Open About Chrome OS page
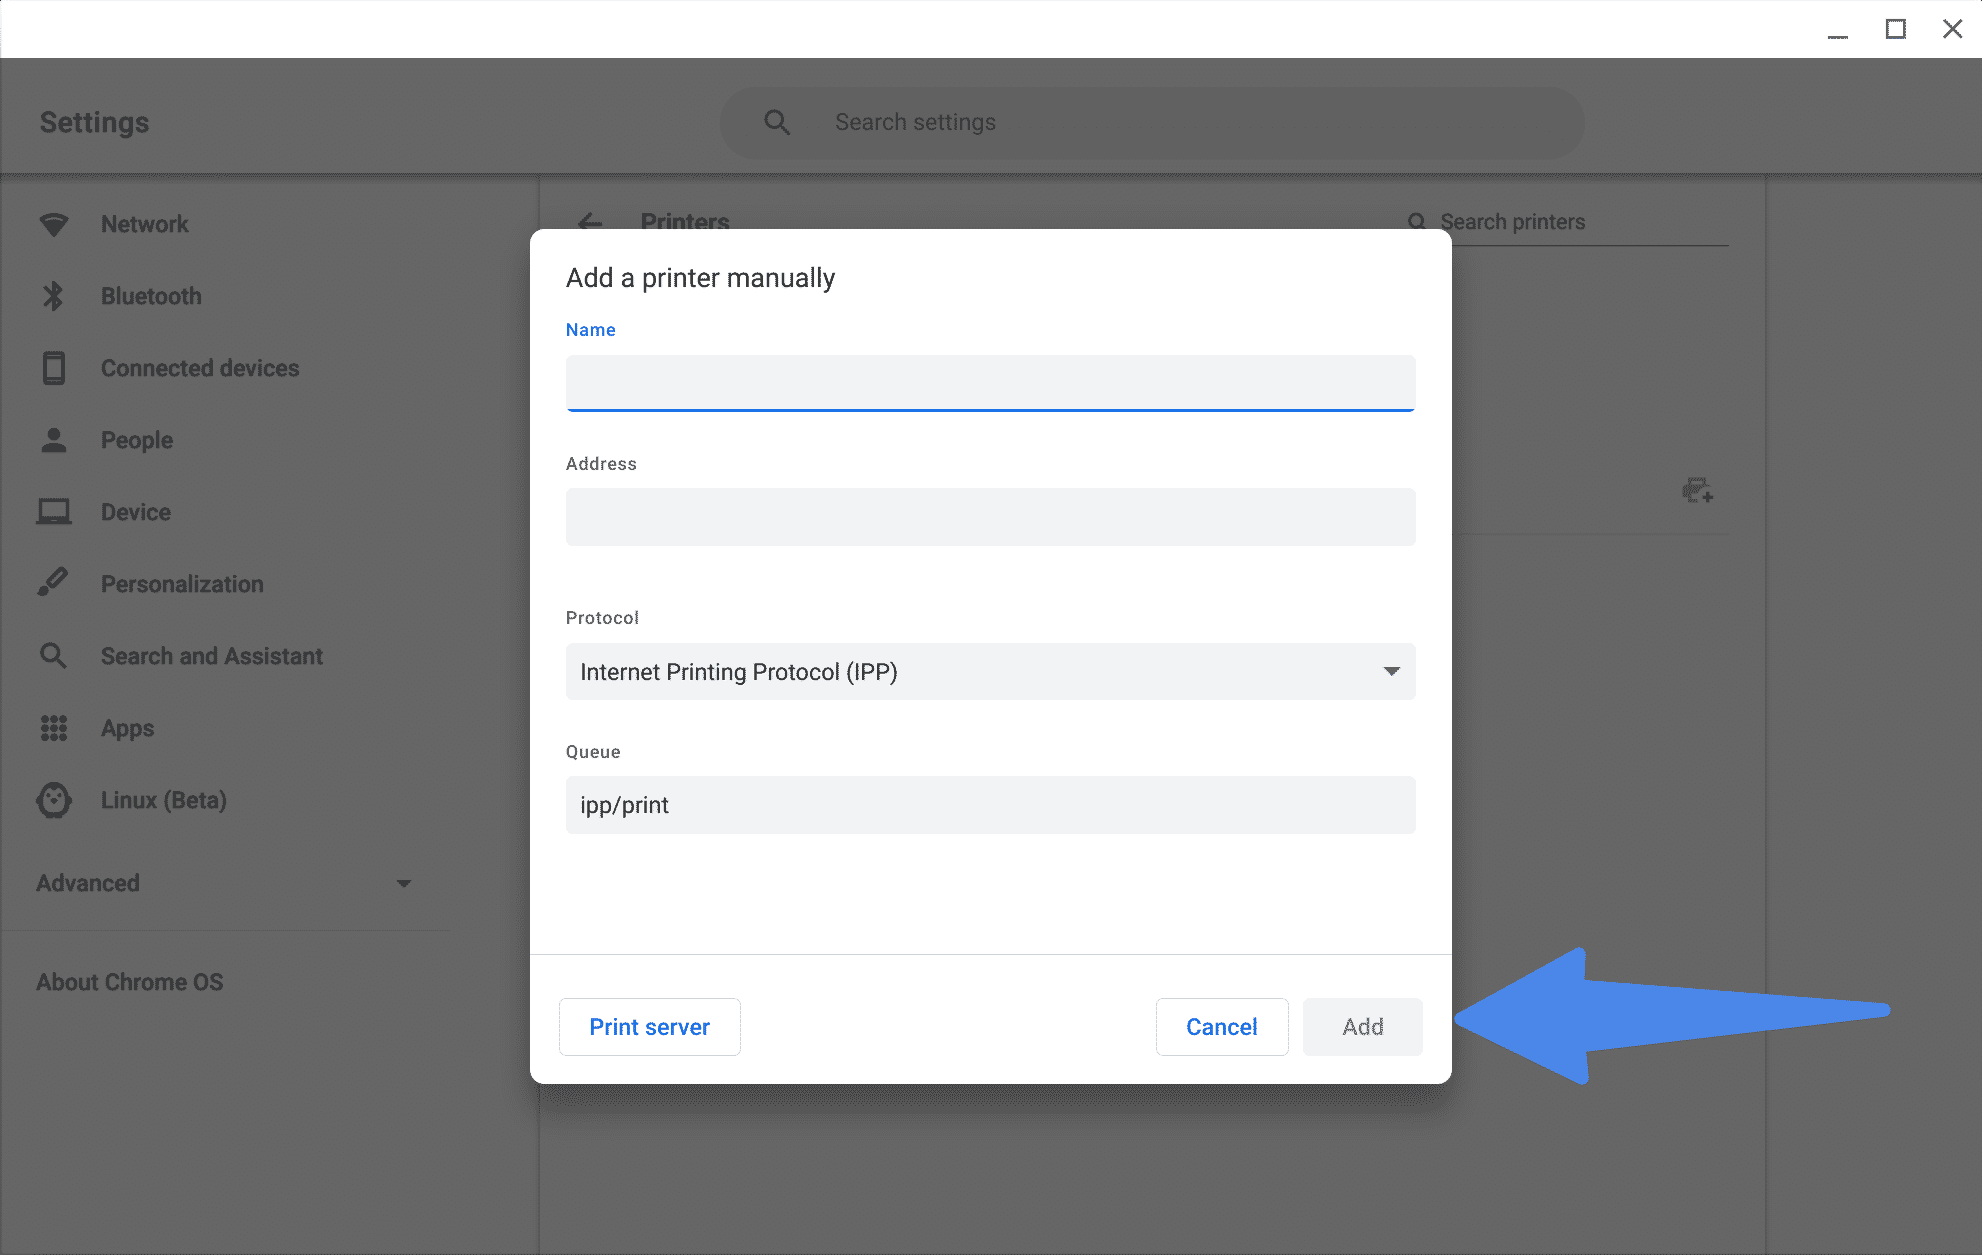Viewport: 1982px width, 1255px height. [130, 982]
